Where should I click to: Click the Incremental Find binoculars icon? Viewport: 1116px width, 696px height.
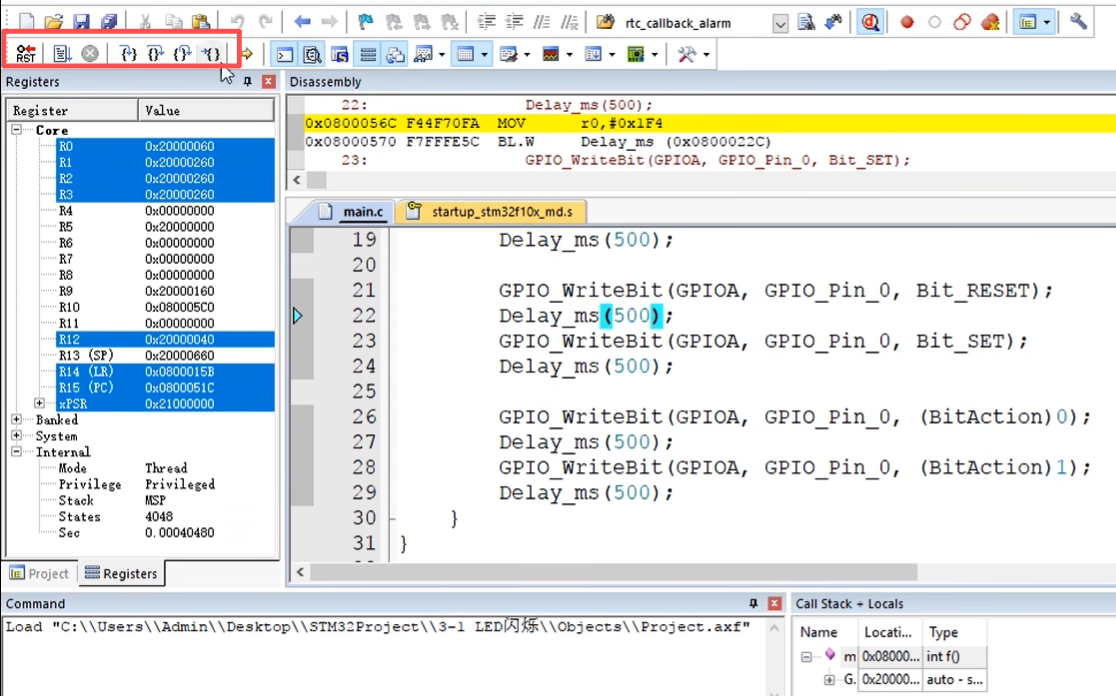(x=833, y=23)
